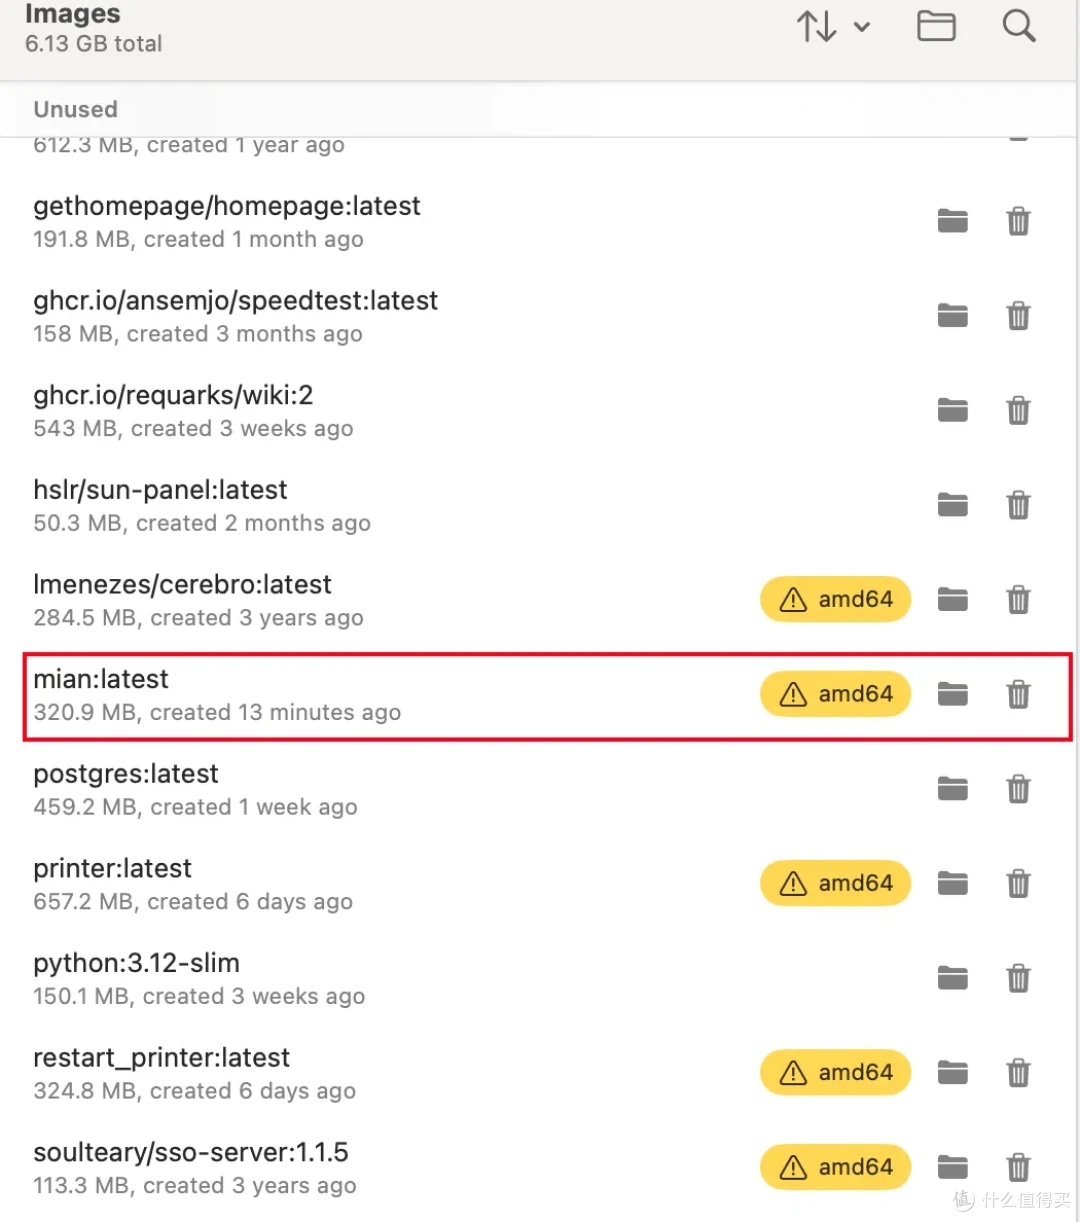The width and height of the screenshot is (1080, 1222).
Task: Delete the soulteary/sso-server:1.1.5 image
Action: [1018, 1167]
